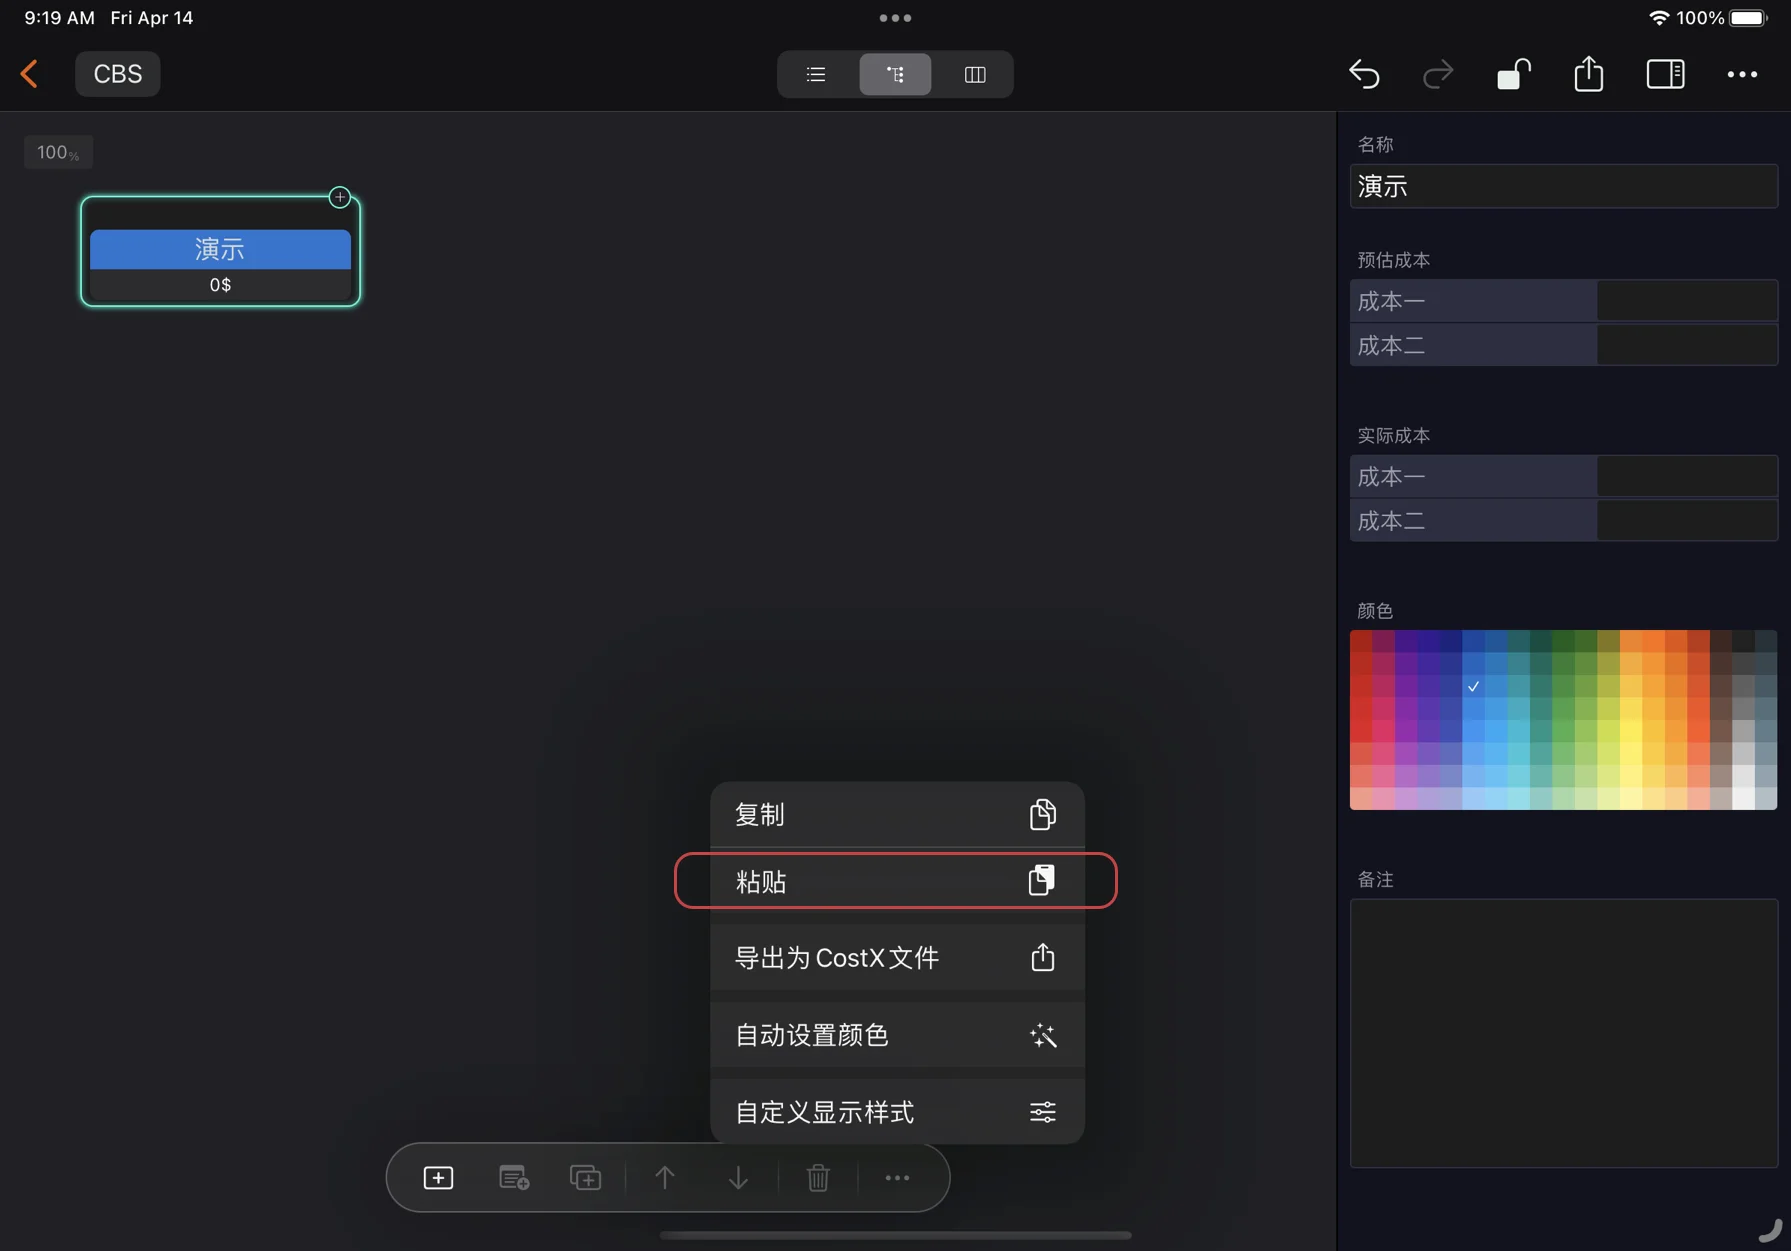Pick the checked blue color swatch
This screenshot has width=1791, height=1251.
[1473, 687]
